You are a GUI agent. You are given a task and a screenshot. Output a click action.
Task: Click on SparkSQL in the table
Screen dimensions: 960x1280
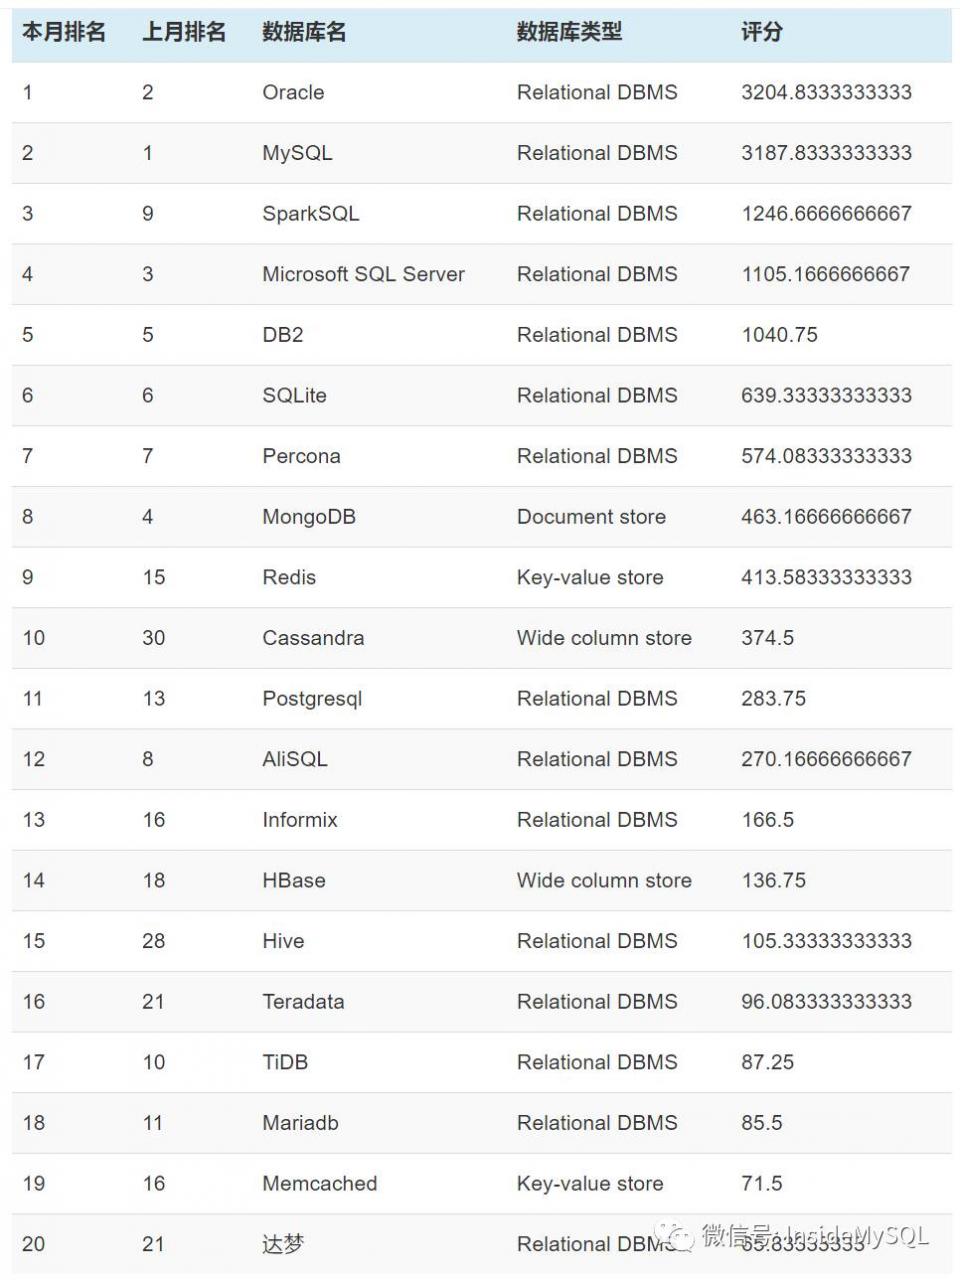[x=310, y=214]
